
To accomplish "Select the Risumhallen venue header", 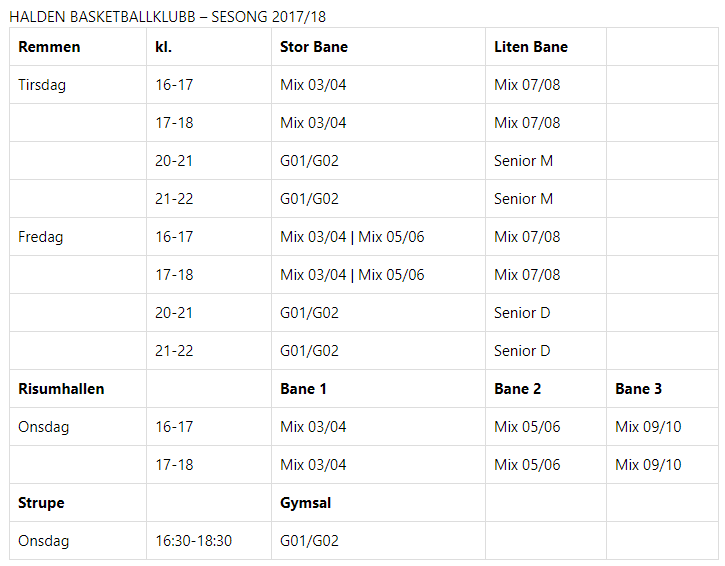I will [61, 389].
